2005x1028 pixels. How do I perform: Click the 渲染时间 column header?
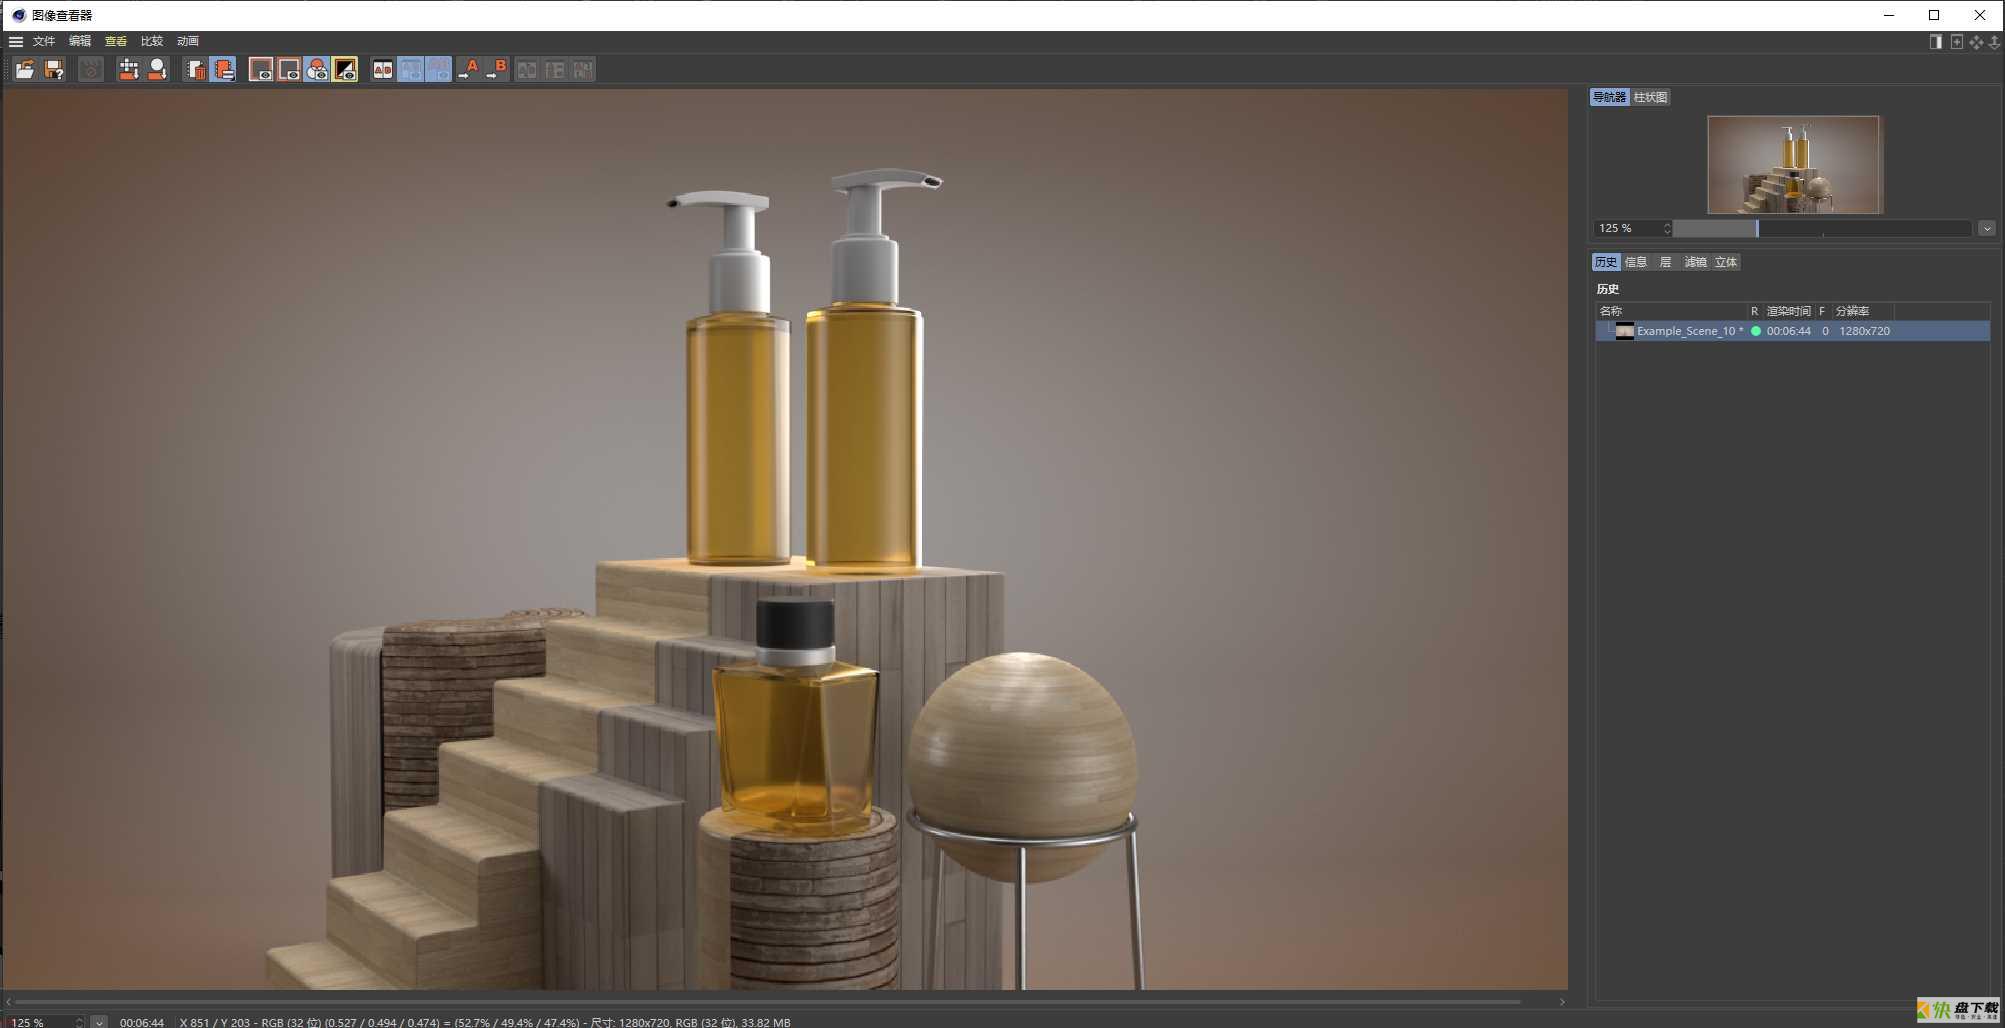[1788, 311]
